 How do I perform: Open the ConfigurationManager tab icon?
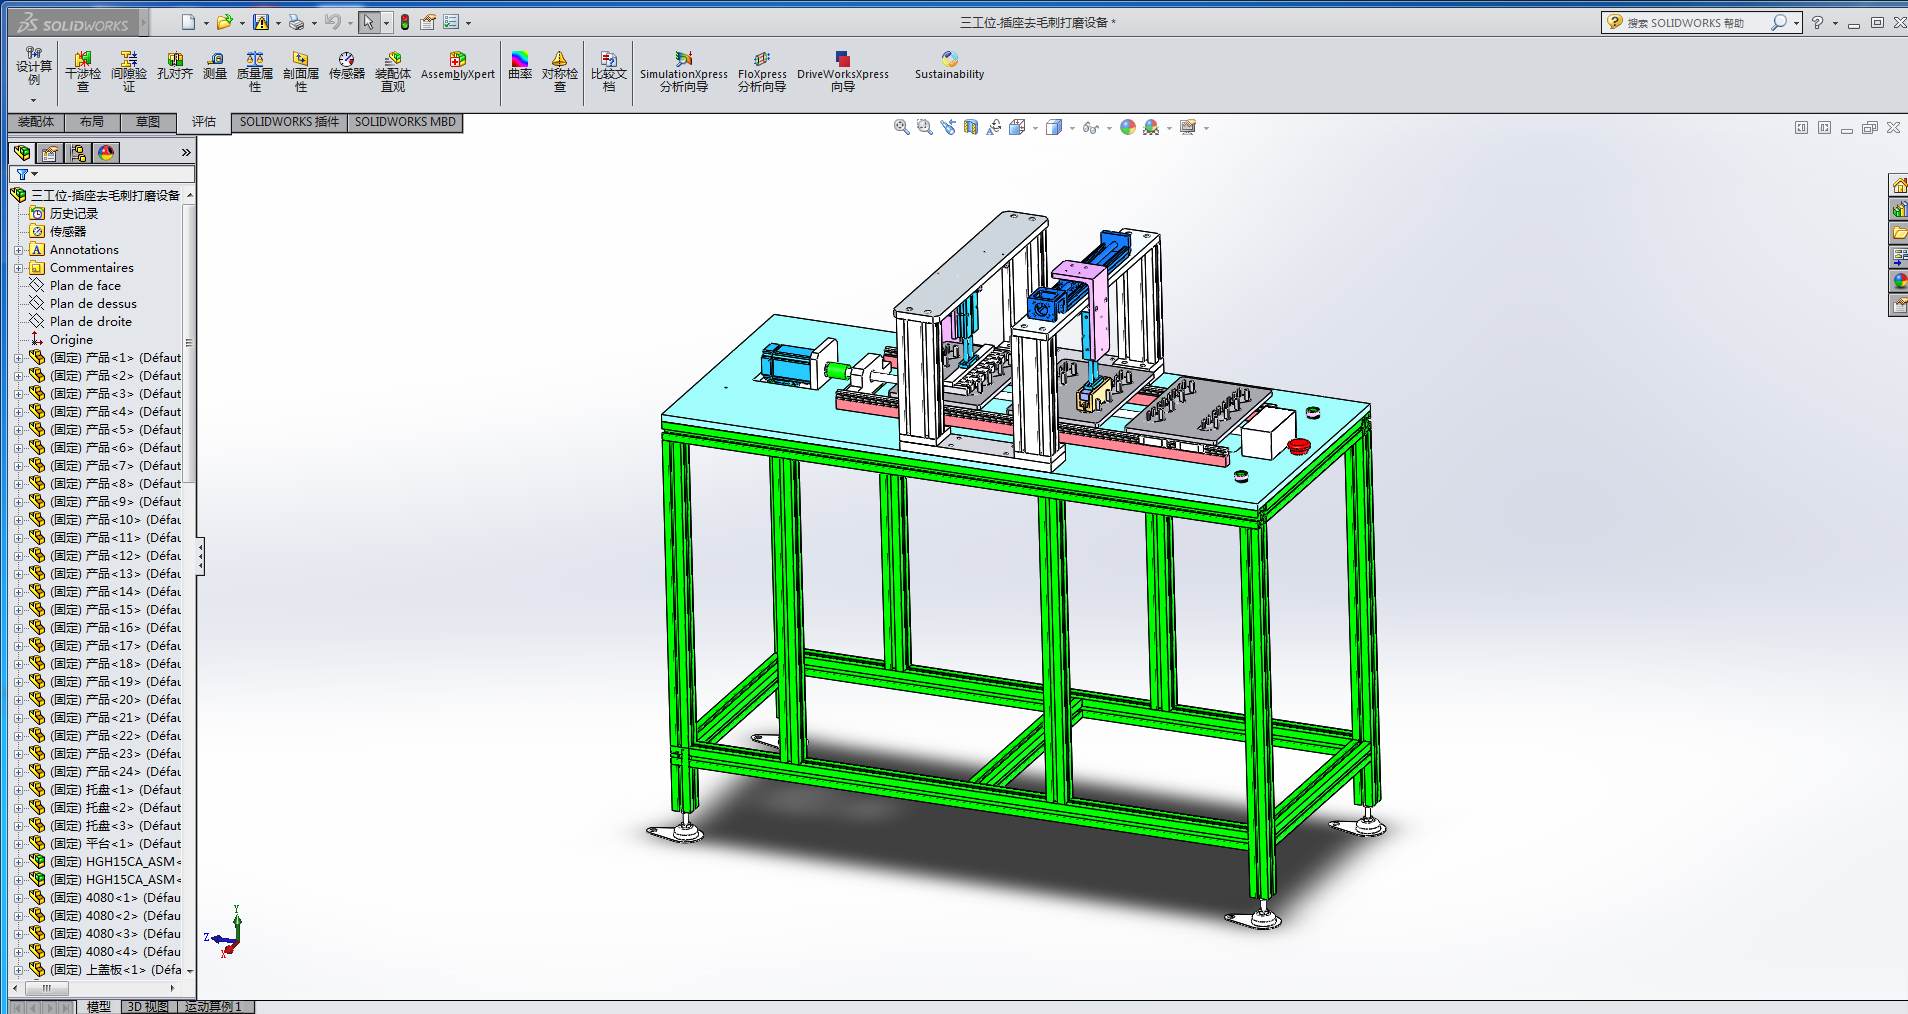[78, 153]
